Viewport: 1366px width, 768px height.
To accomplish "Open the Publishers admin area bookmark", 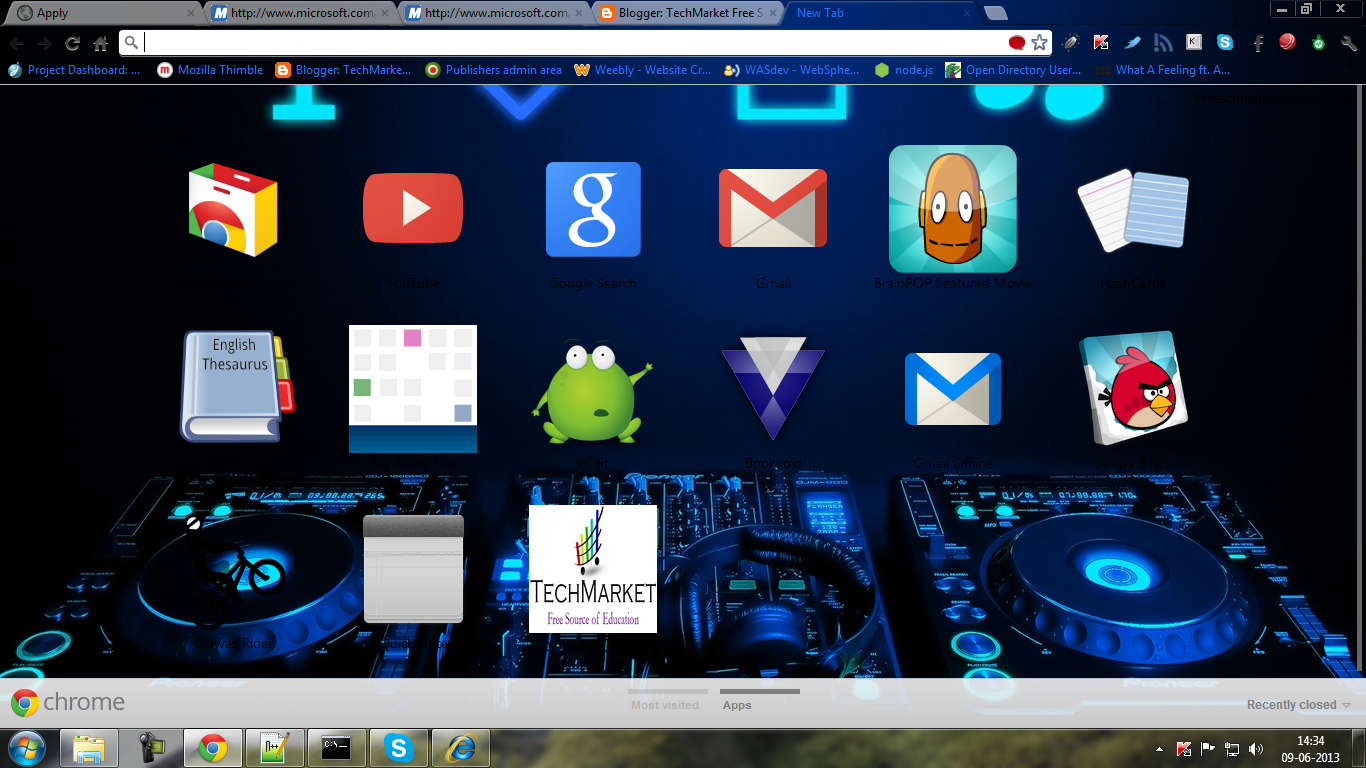I will pyautogui.click(x=493, y=70).
